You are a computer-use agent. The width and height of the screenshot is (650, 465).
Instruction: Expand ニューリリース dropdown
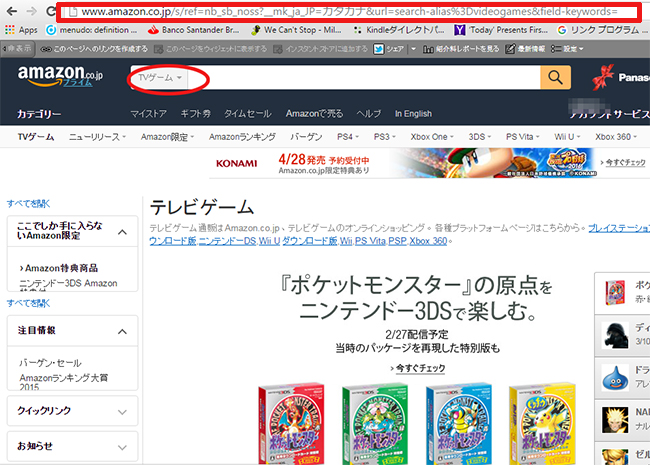tap(97, 137)
